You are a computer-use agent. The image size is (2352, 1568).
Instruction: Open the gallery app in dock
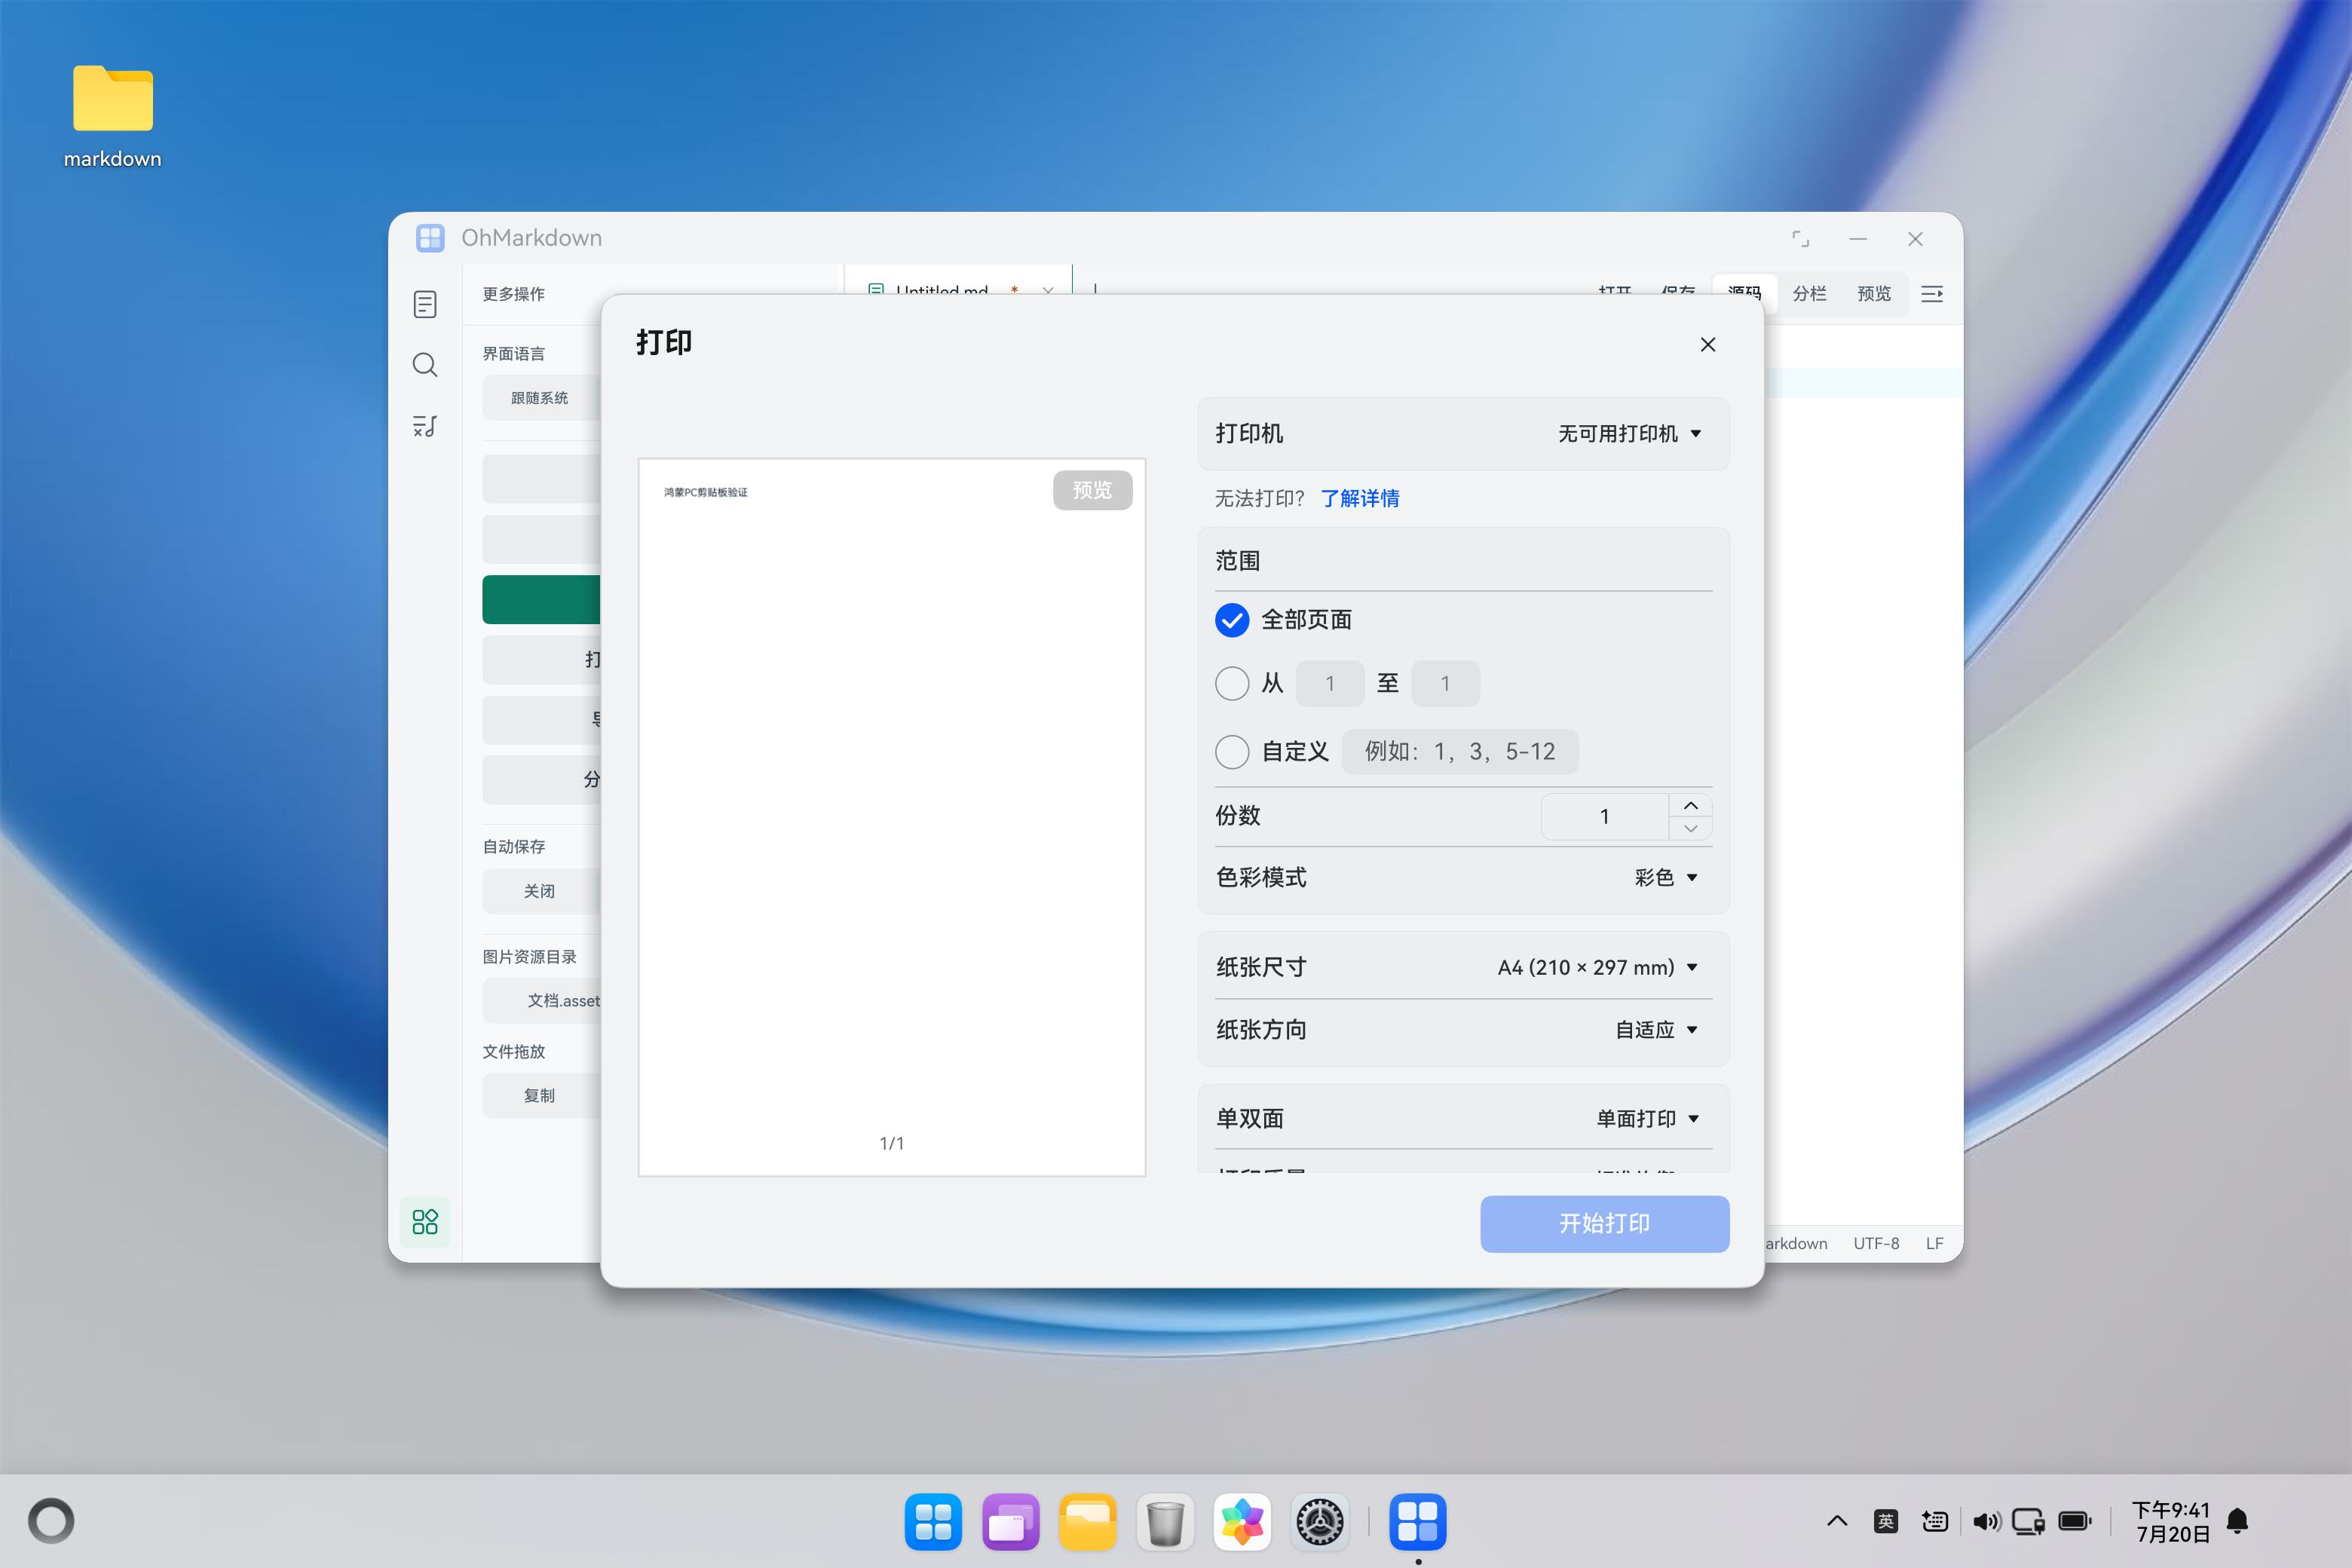[1242, 1522]
